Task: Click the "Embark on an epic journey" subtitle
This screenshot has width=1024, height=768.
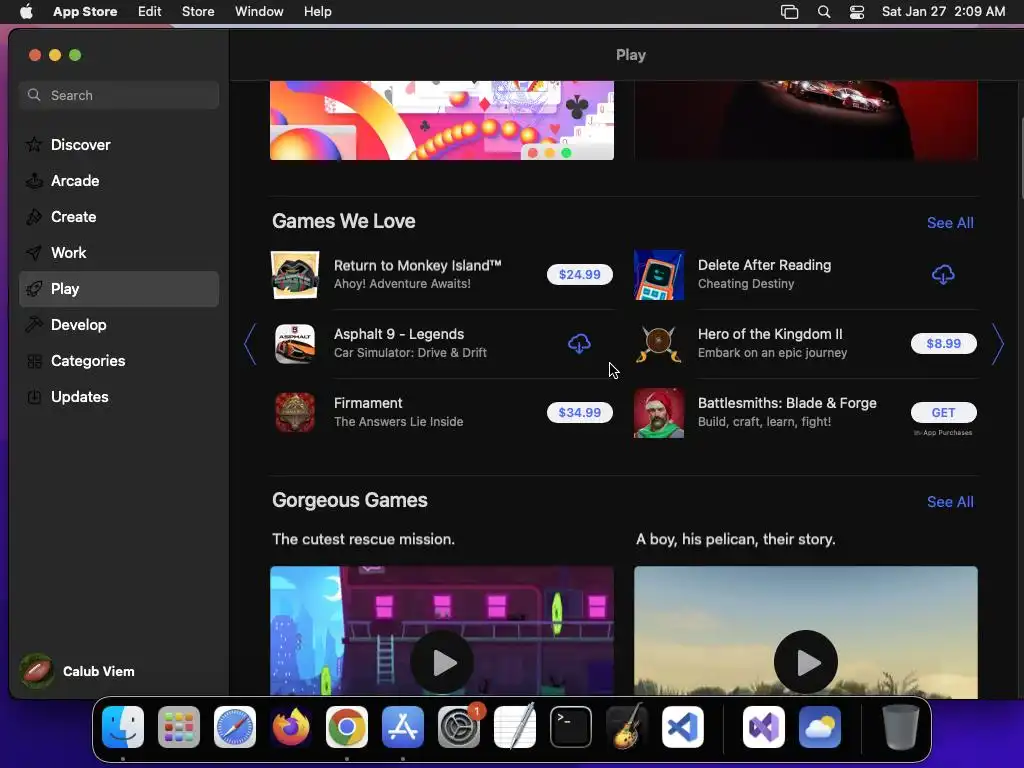Action: coord(773,353)
